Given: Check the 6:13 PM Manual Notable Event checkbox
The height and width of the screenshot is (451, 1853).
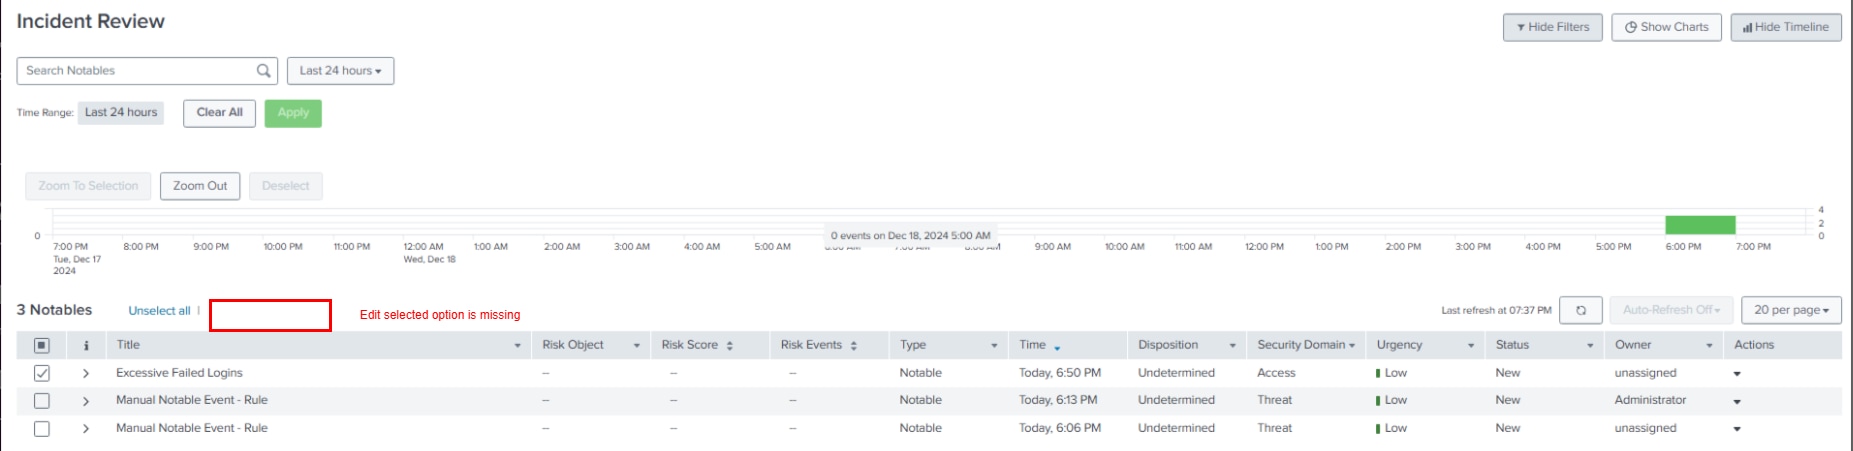Looking at the screenshot, I should click(42, 400).
